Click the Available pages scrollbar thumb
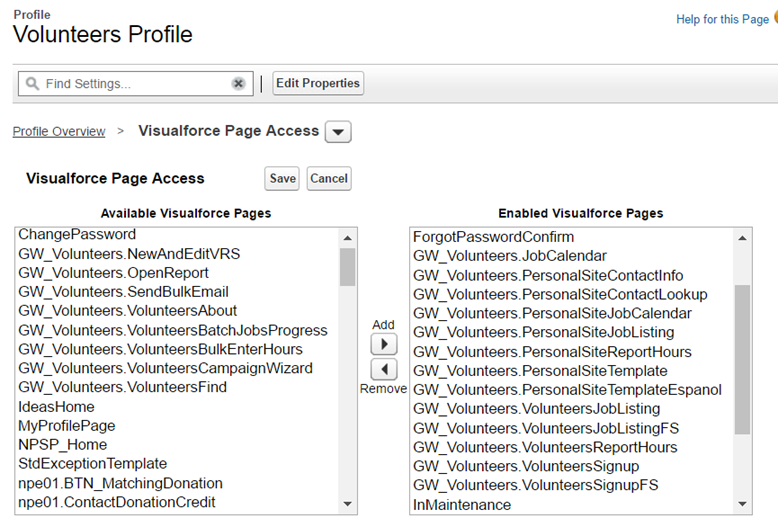 point(347,267)
